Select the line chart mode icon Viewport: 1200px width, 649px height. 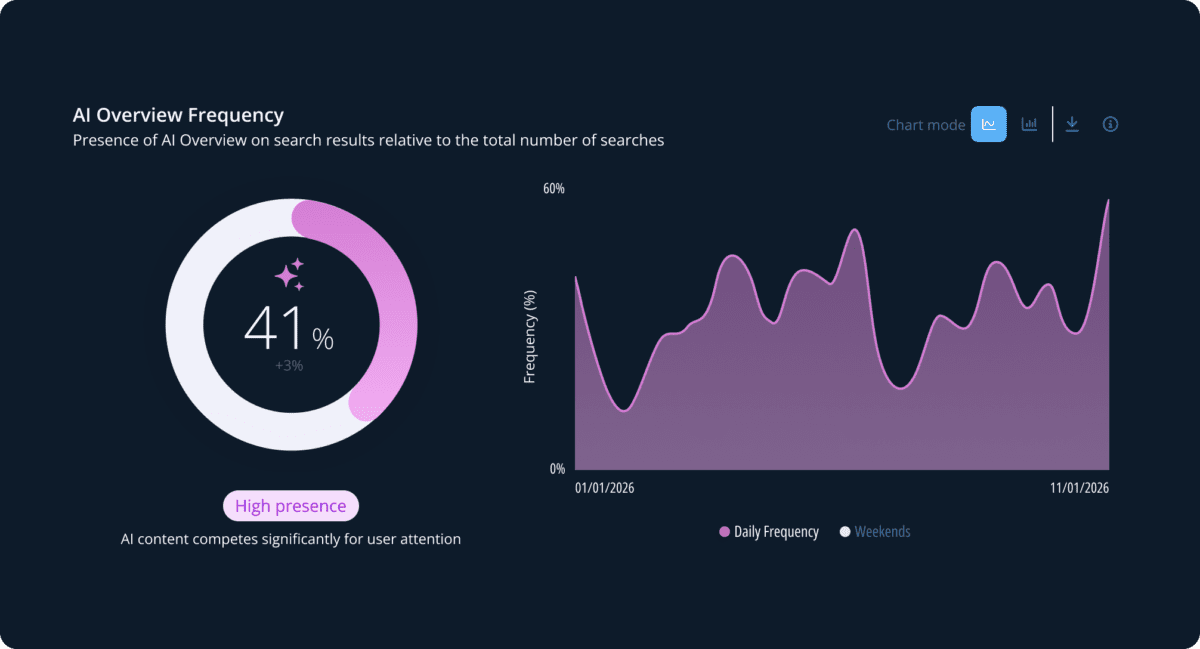click(x=988, y=125)
